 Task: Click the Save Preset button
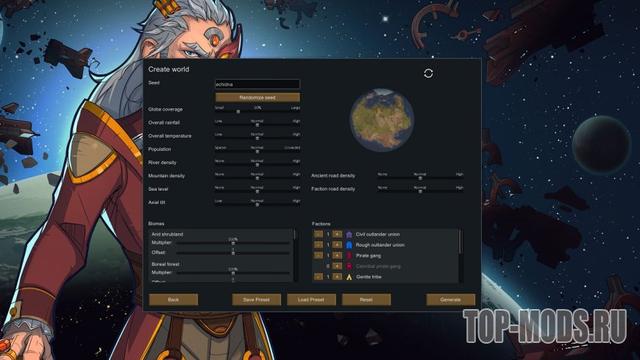click(256, 300)
